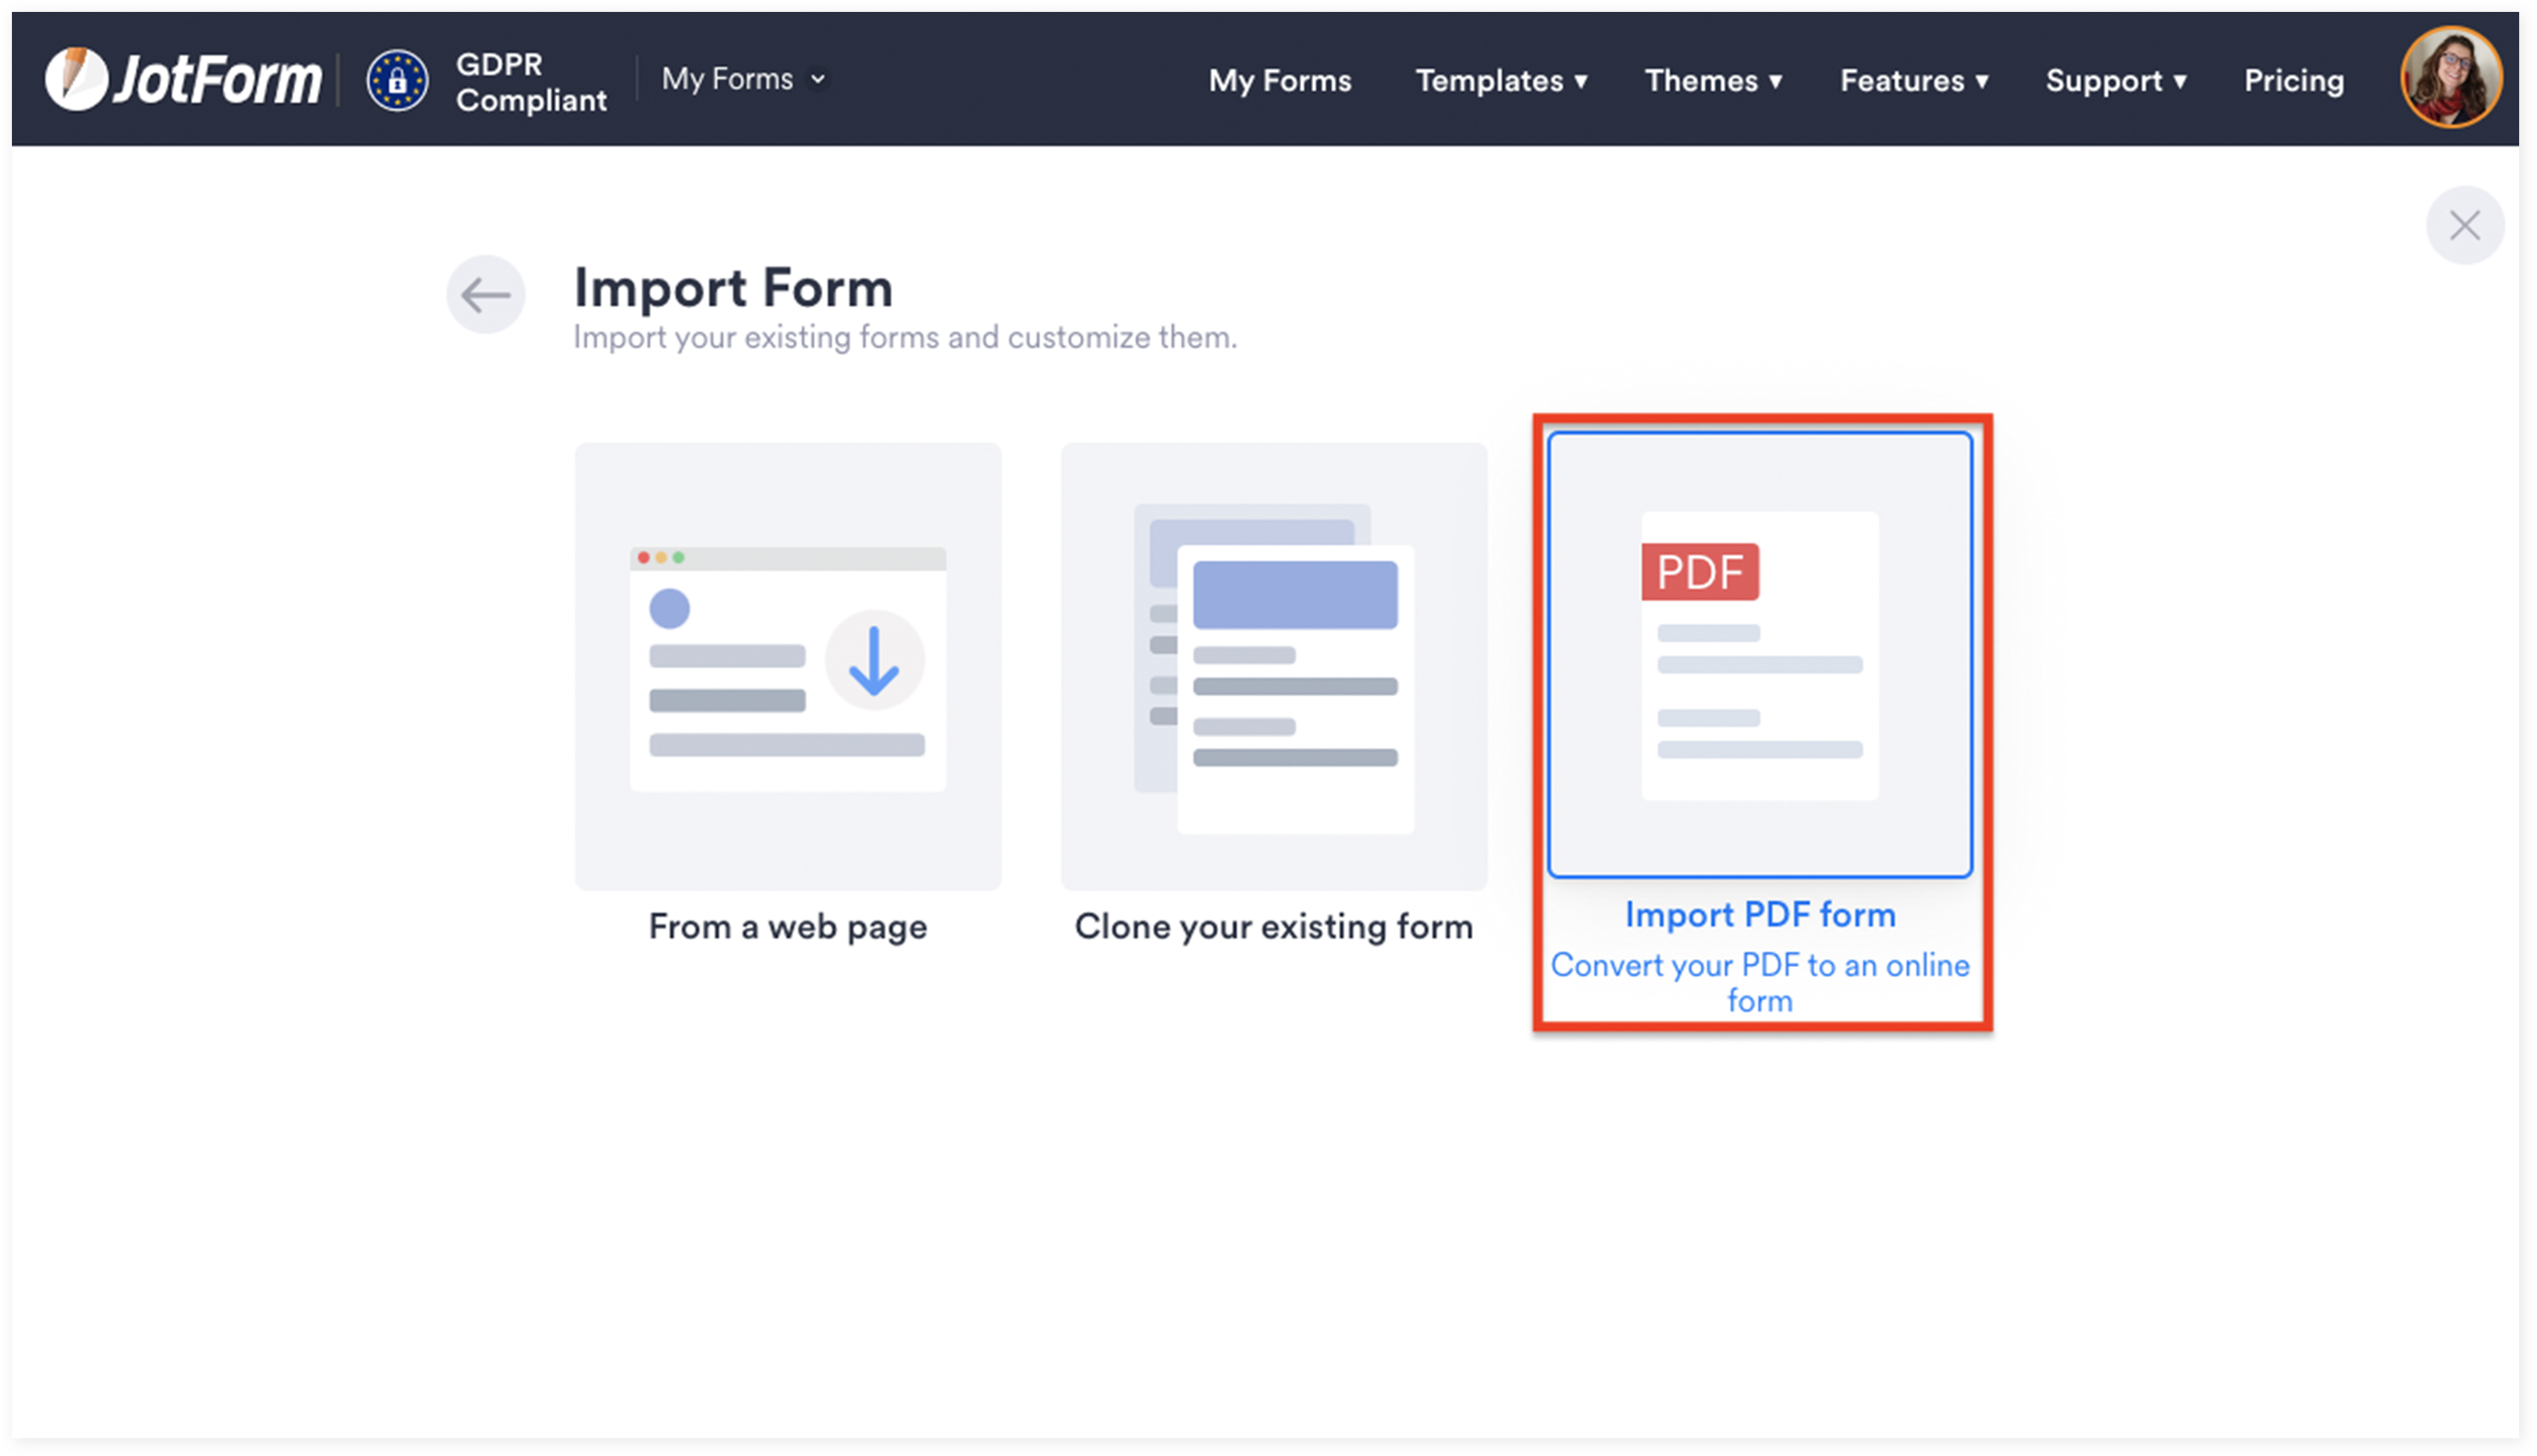This screenshot has width=2537, height=1456.
Task: Open the user profile avatar
Action: (x=2450, y=77)
